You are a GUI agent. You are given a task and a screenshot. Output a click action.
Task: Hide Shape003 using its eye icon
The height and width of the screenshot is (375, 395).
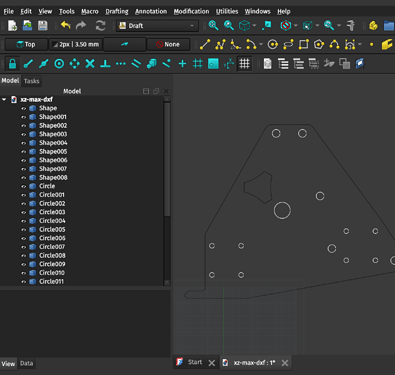click(23, 134)
